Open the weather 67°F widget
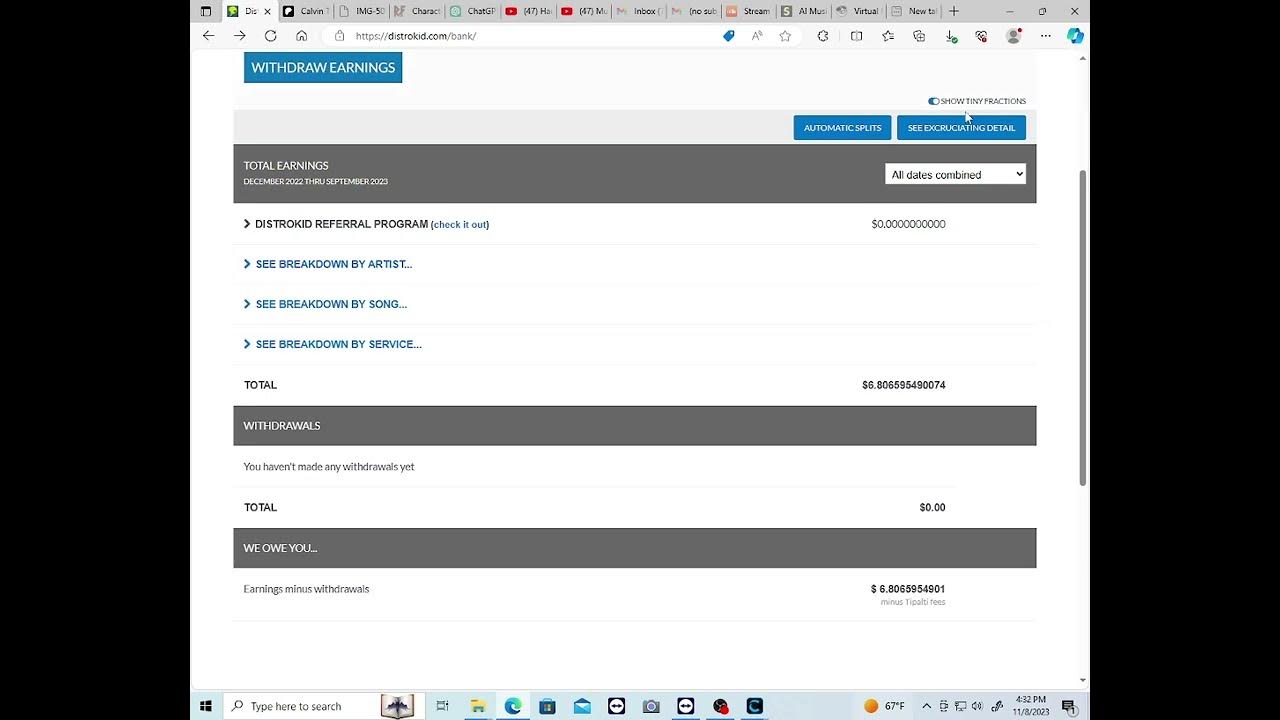Screen dimensions: 1280x720 pyautogui.click(x=884, y=706)
